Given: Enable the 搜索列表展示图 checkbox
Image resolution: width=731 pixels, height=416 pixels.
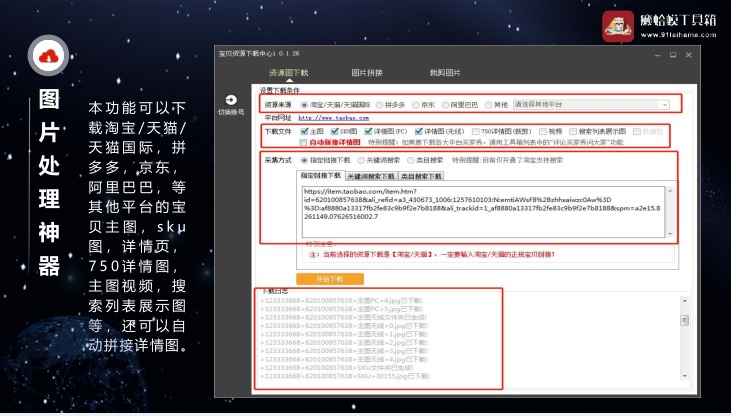Looking at the screenshot, I should tap(573, 132).
